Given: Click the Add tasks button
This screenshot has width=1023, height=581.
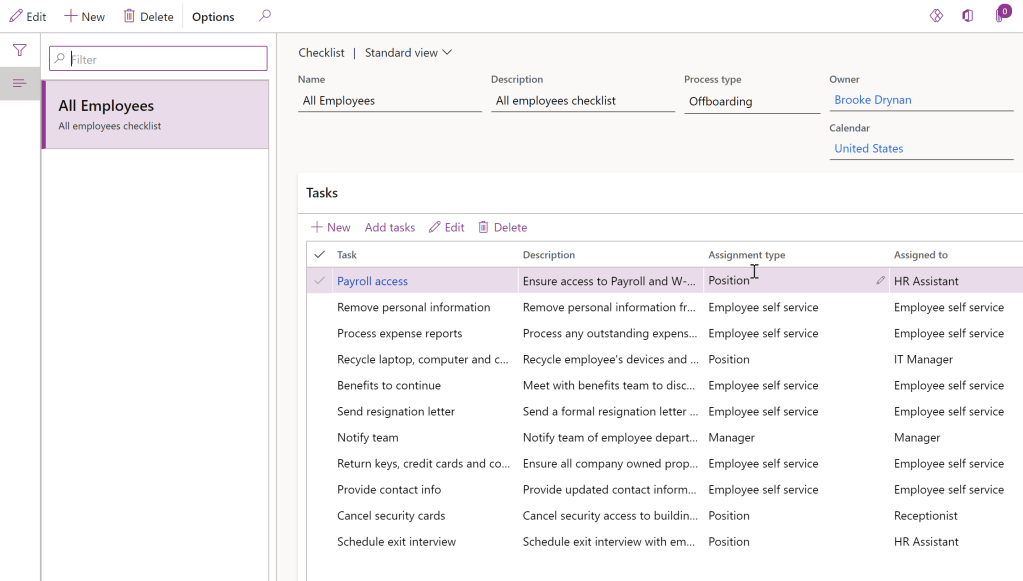Looking at the screenshot, I should click(x=389, y=227).
